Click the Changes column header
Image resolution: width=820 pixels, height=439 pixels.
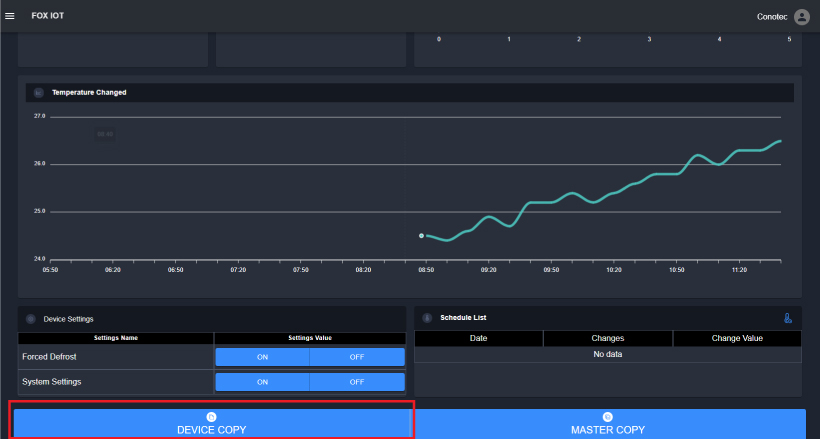[608, 339]
